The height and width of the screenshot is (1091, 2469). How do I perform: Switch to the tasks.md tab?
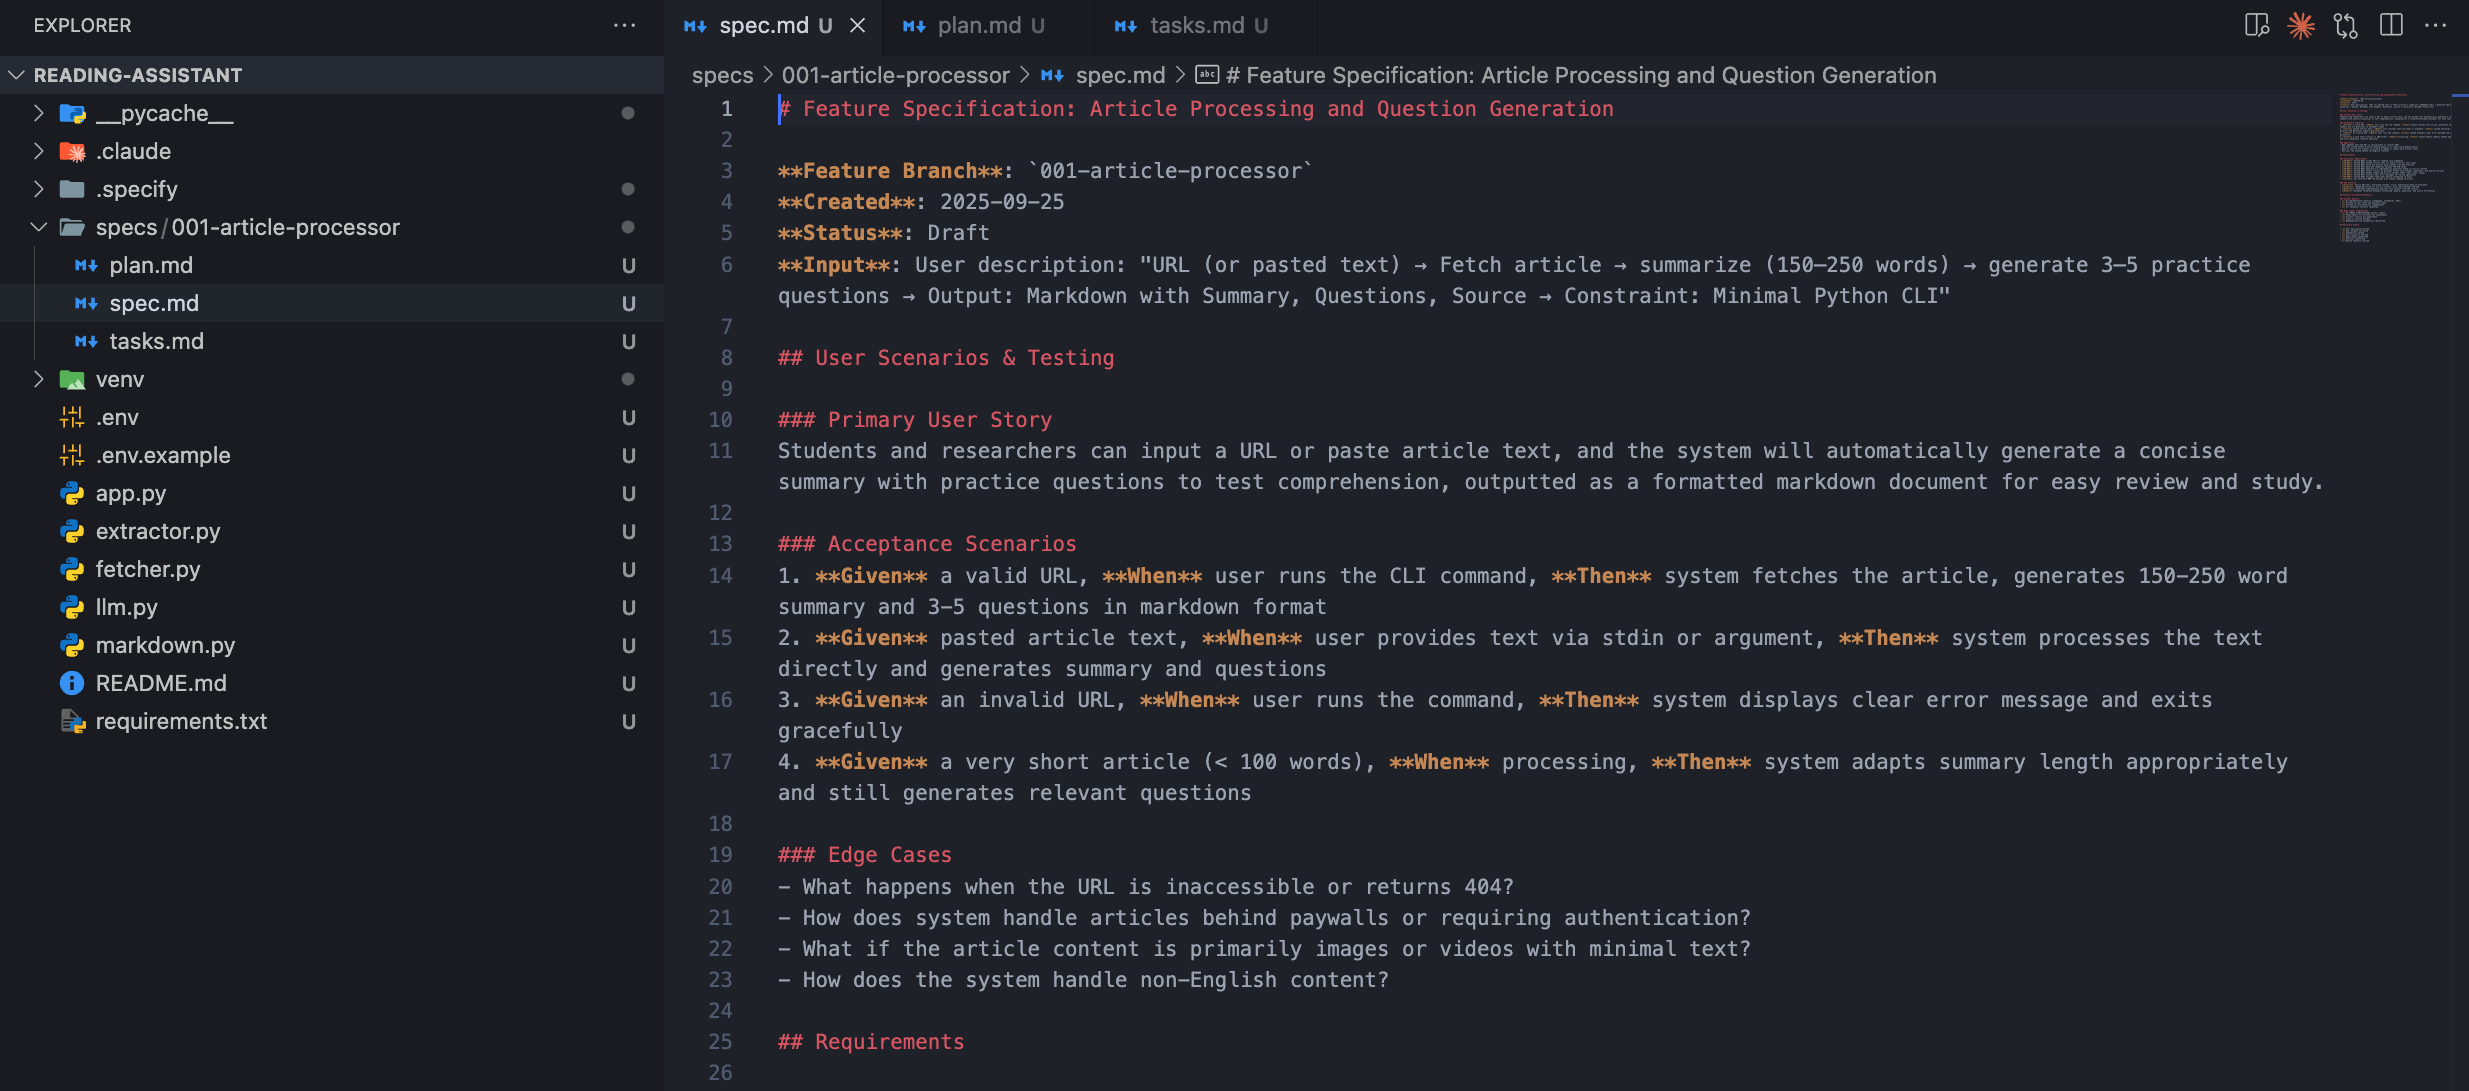[x=1197, y=25]
